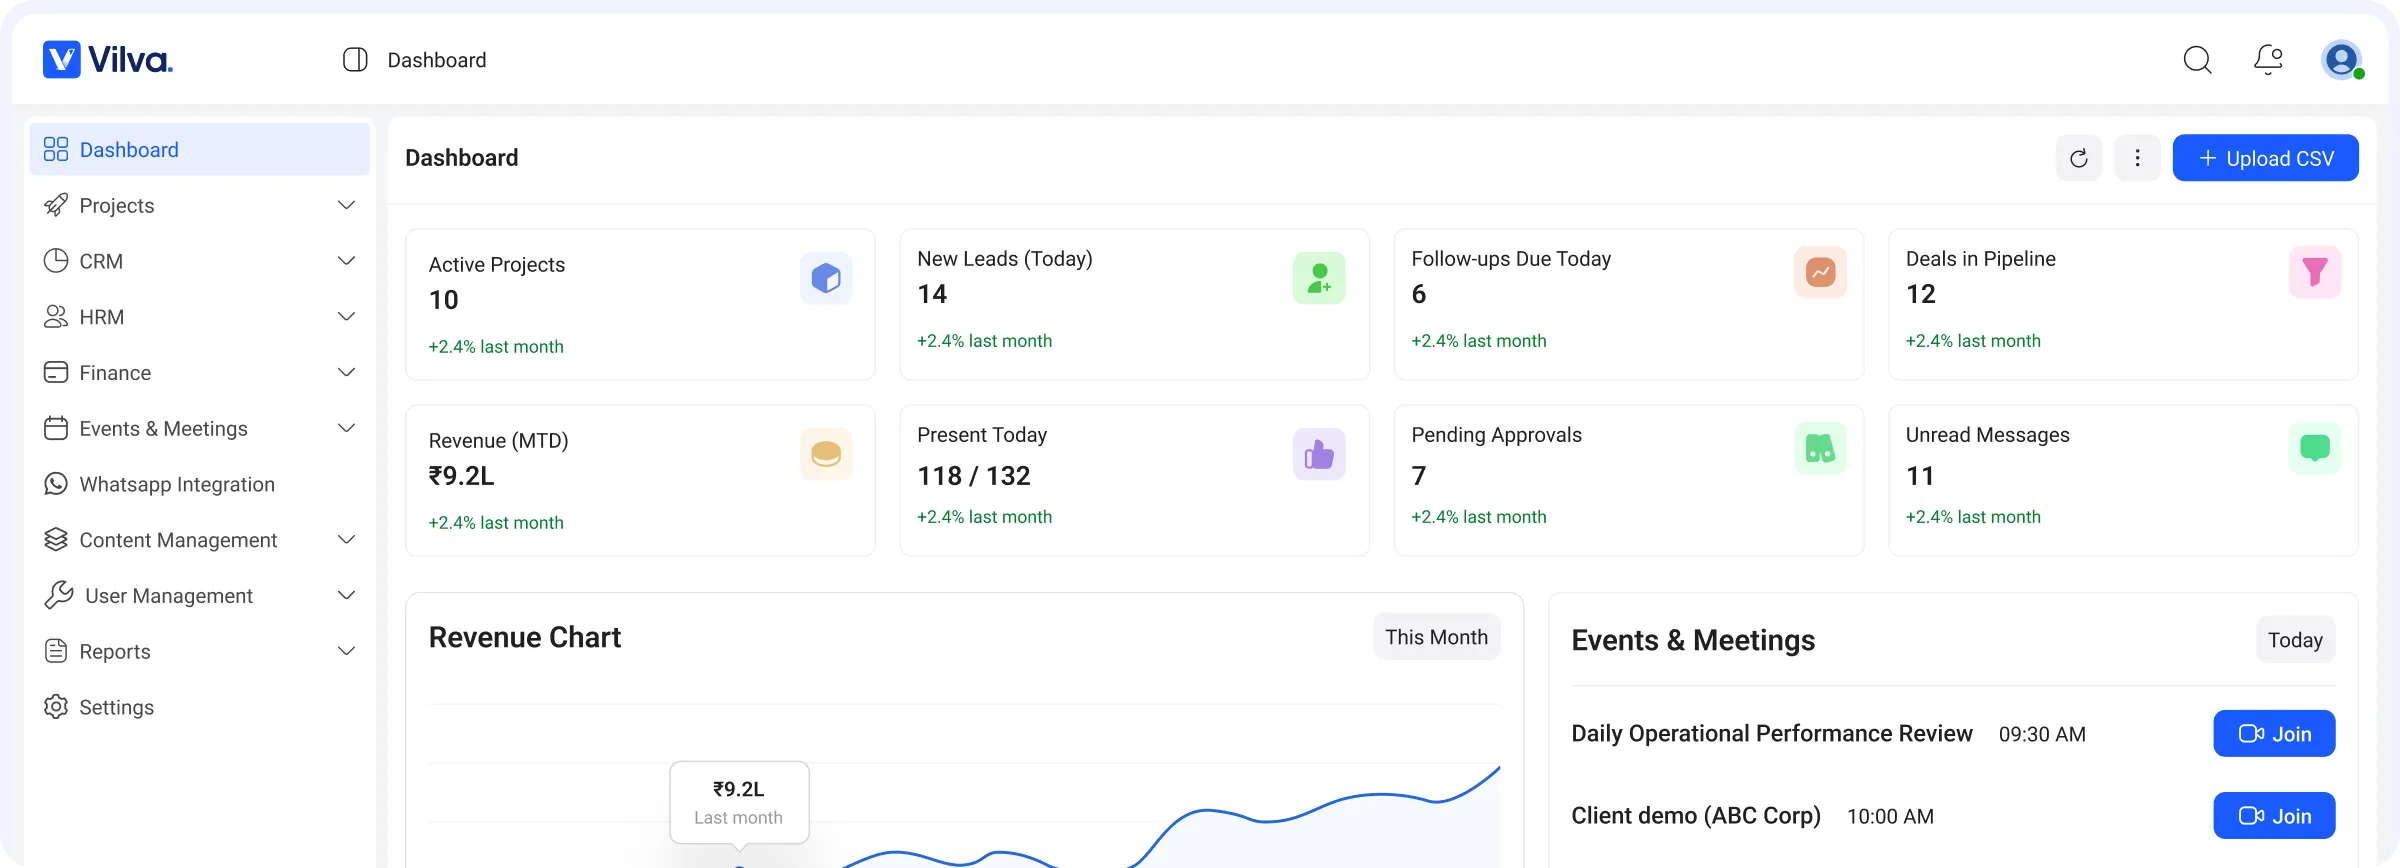The width and height of the screenshot is (2400, 868).
Task: Join the Daily Operational Performance Review
Action: (x=2274, y=734)
